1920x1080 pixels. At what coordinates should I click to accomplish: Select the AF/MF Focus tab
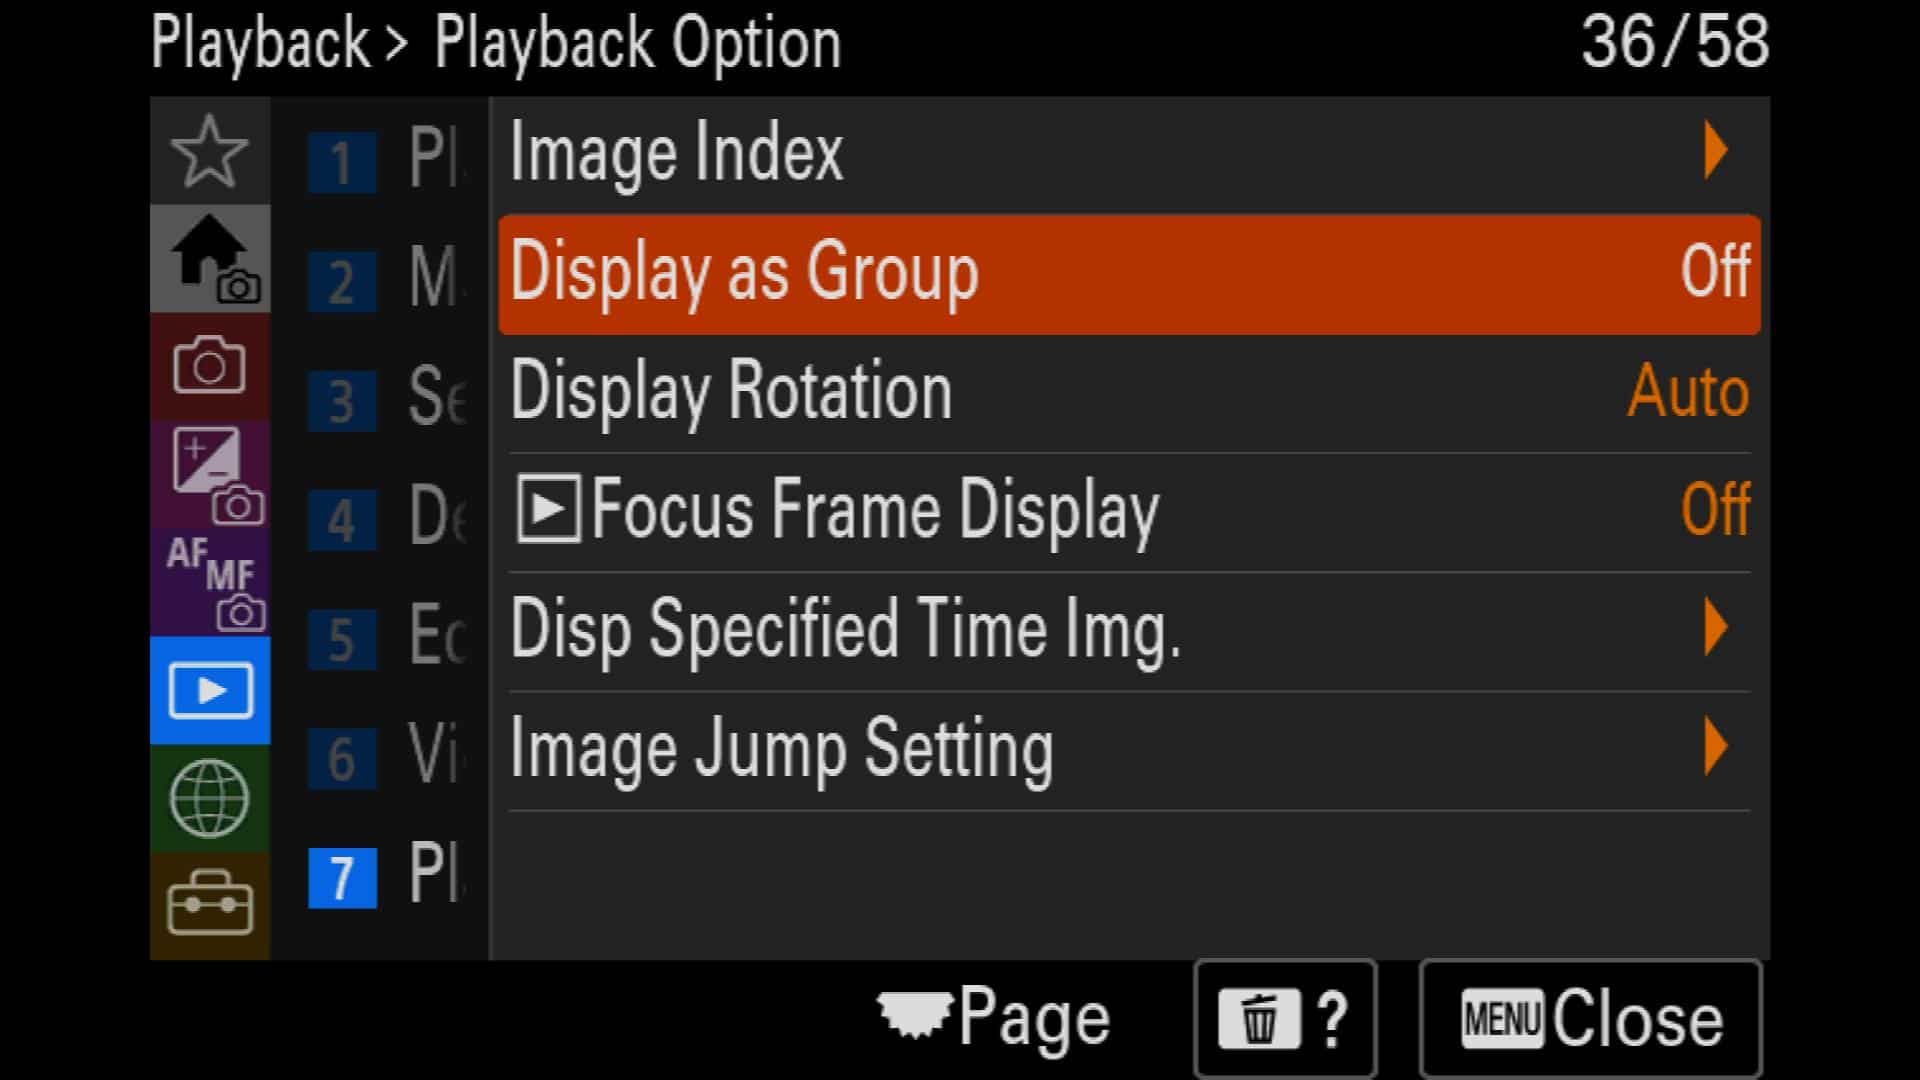pyautogui.click(x=209, y=583)
